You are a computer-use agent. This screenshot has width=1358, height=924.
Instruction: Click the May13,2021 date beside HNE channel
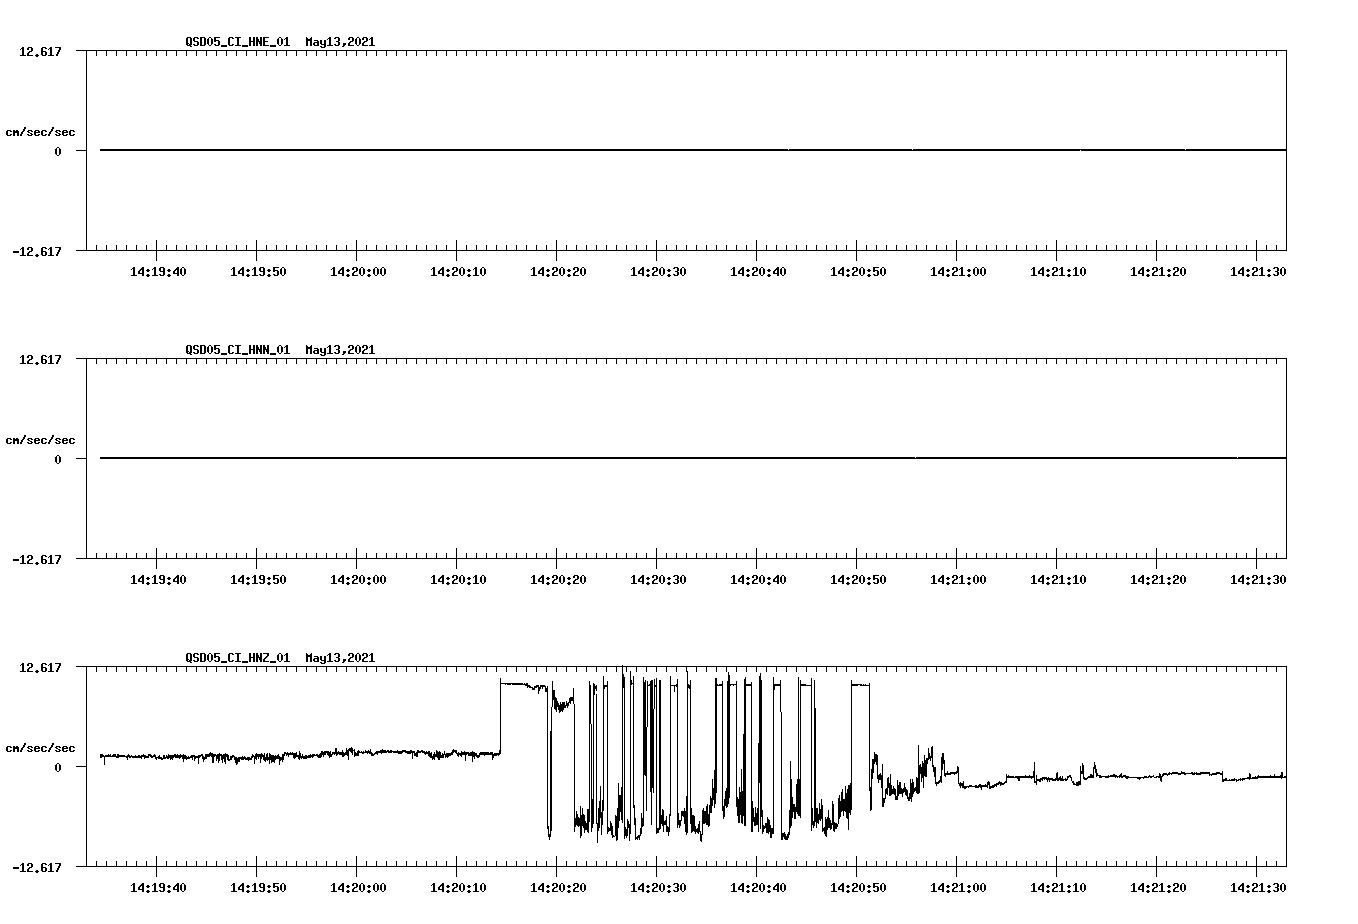[339, 43]
